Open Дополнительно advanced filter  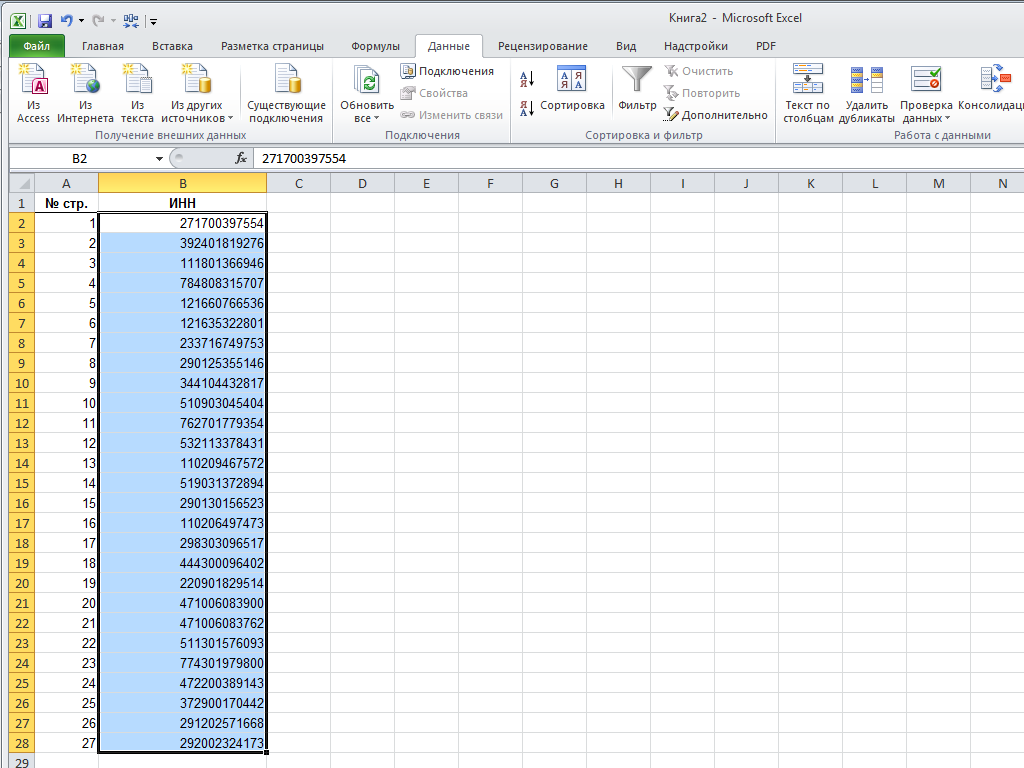716,115
